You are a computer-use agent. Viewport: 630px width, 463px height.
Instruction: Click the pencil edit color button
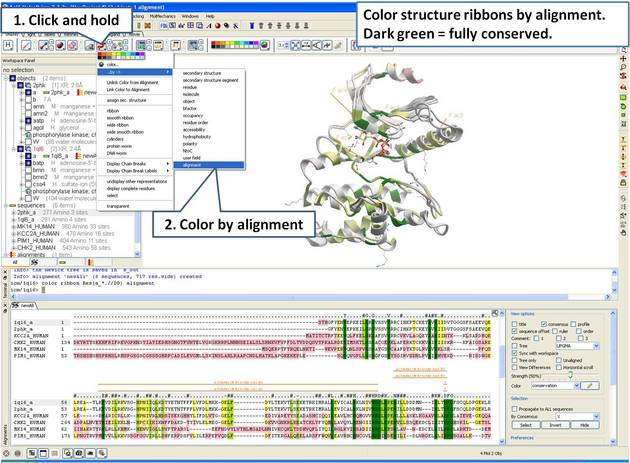590,385
